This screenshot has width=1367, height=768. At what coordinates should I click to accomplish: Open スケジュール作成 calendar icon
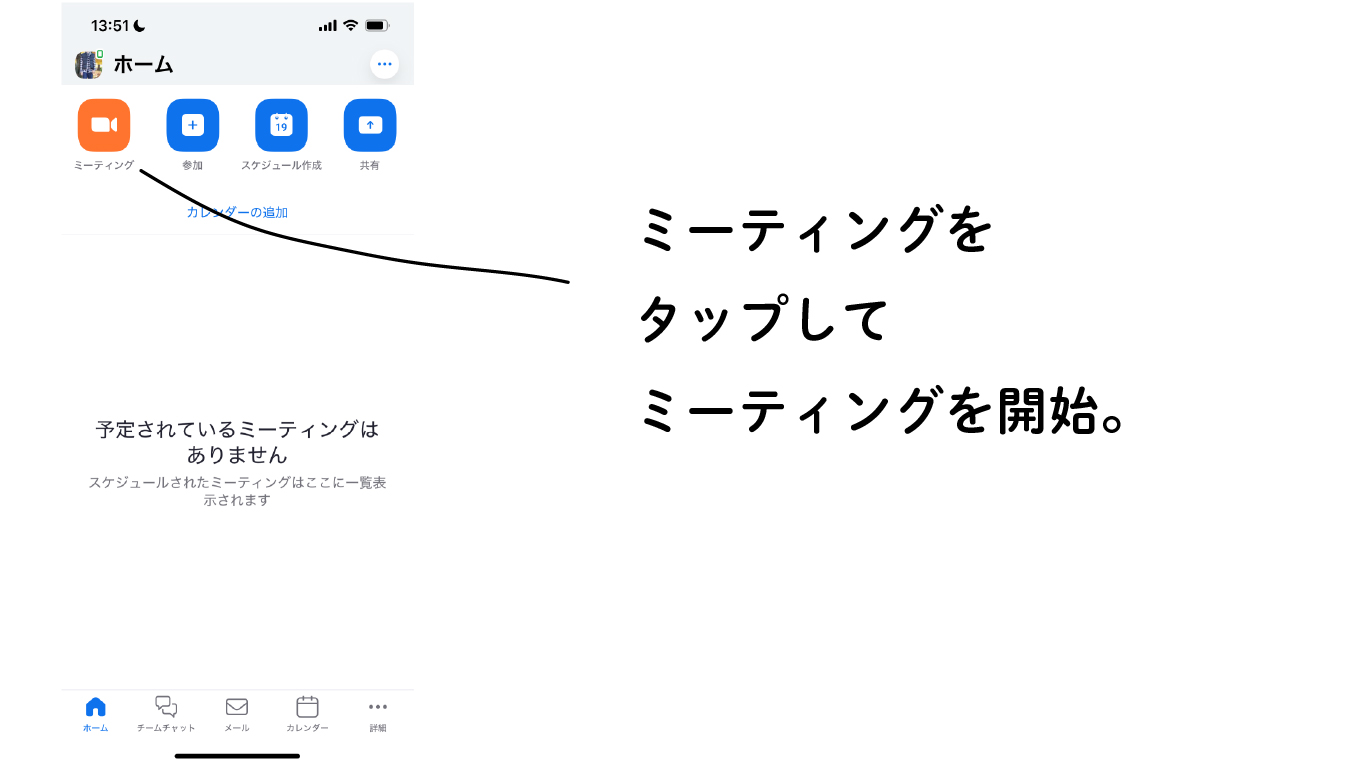(281, 125)
